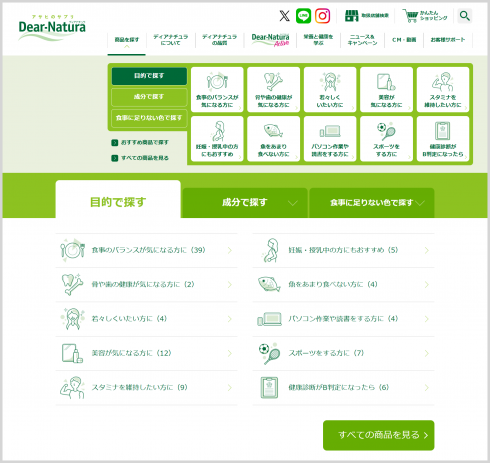Open the shopping cart icon

pyautogui.click(x=410, y=16)
